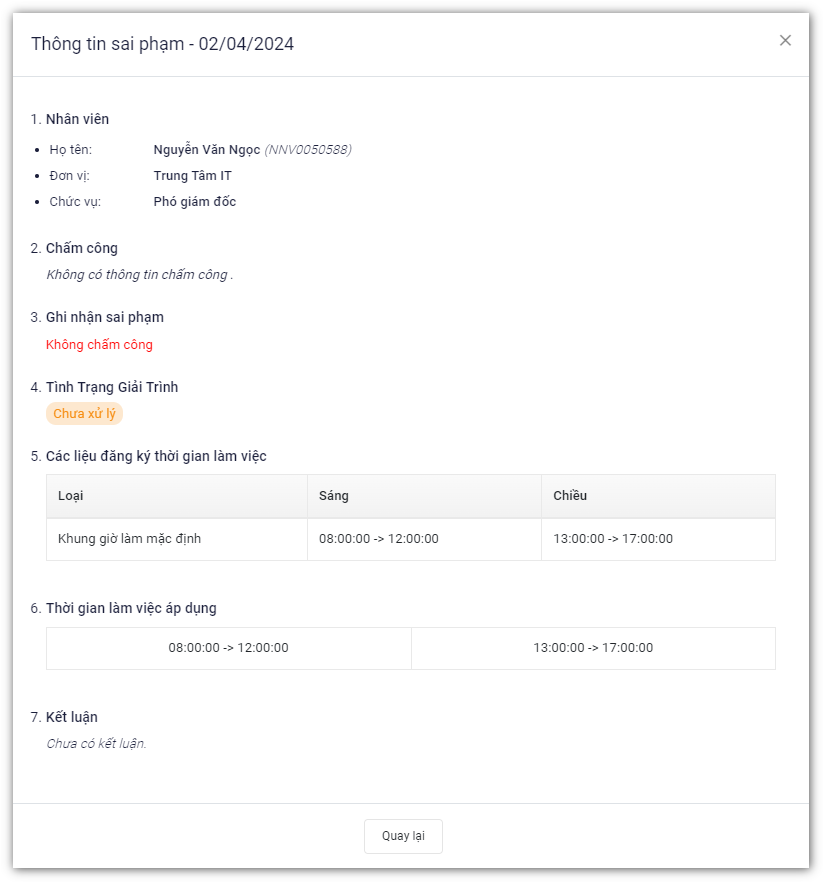This screenshot has height=882, width=823.
Task: Click the Chưa xử lý status badge
Action: pos(84,414)
